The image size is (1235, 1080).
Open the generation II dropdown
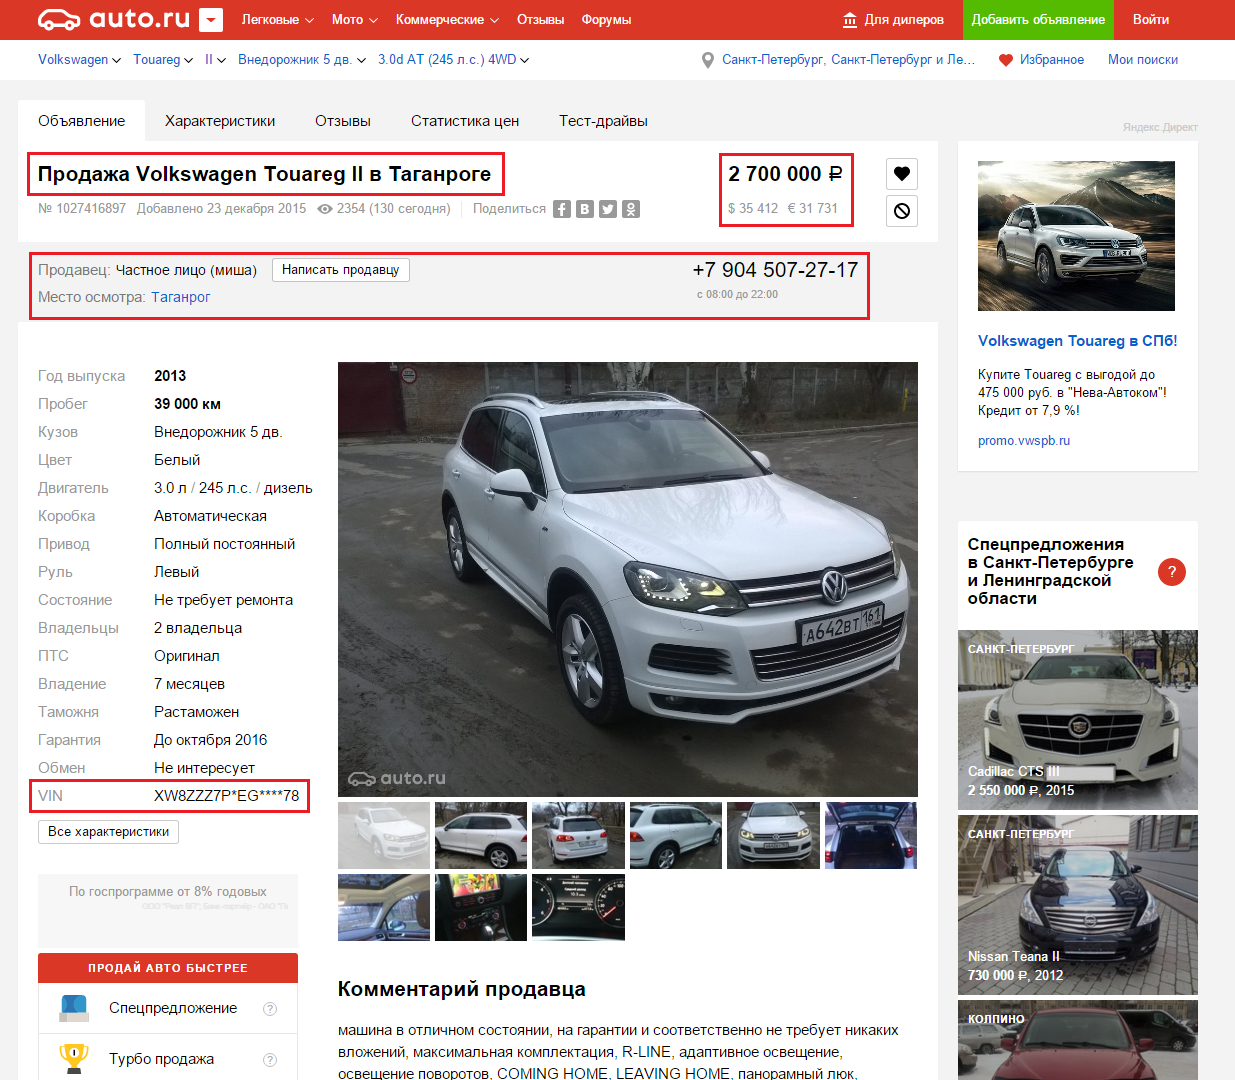215,60
